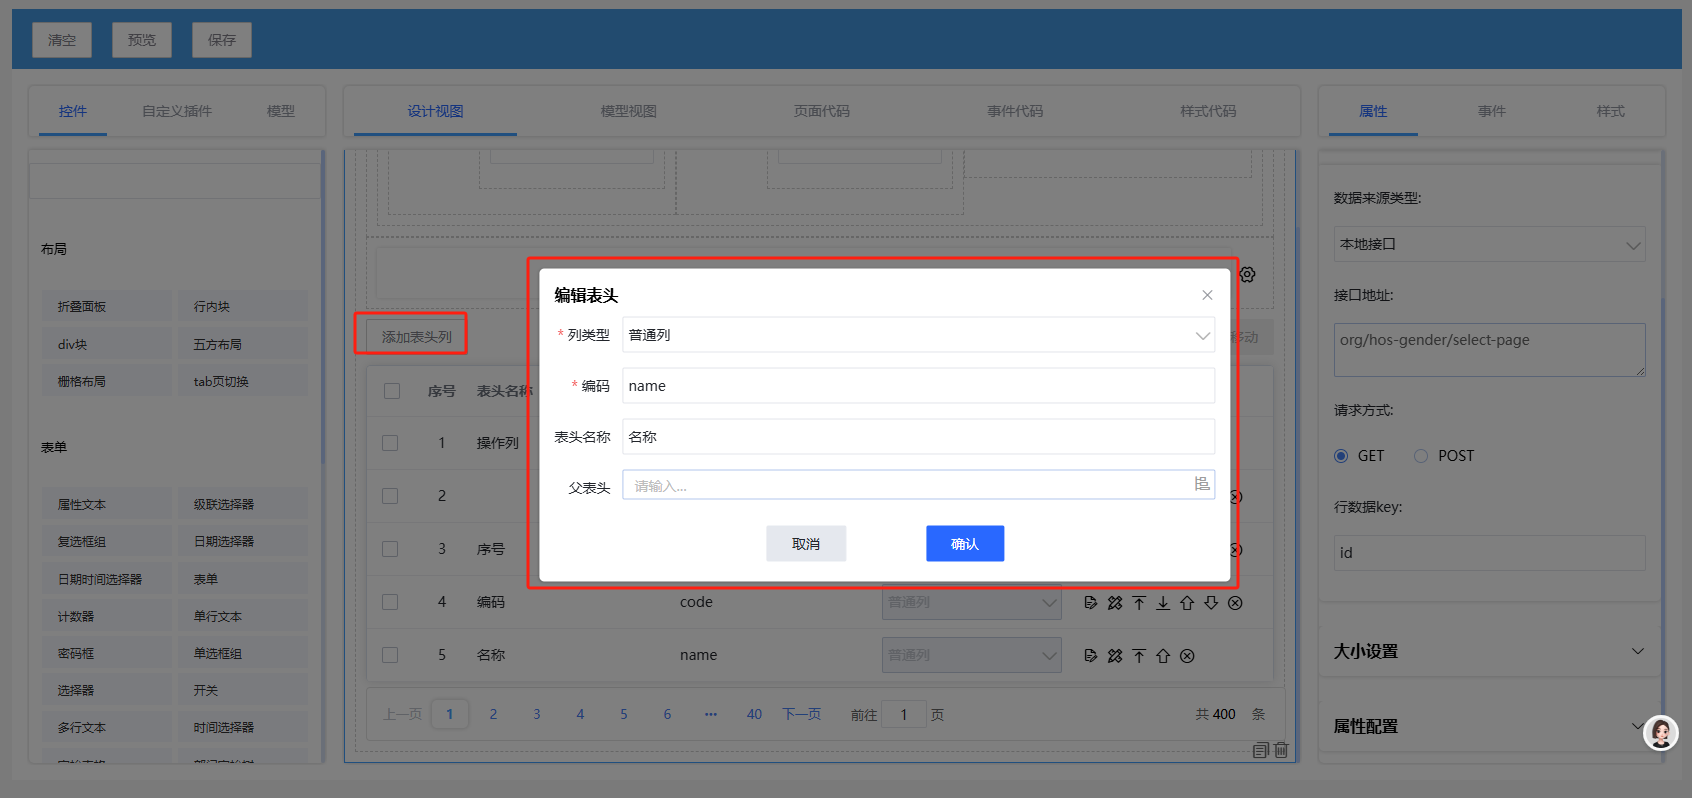
Task: Open the 数据来源类型 dropdown
Action: (x=1488, y=244)
